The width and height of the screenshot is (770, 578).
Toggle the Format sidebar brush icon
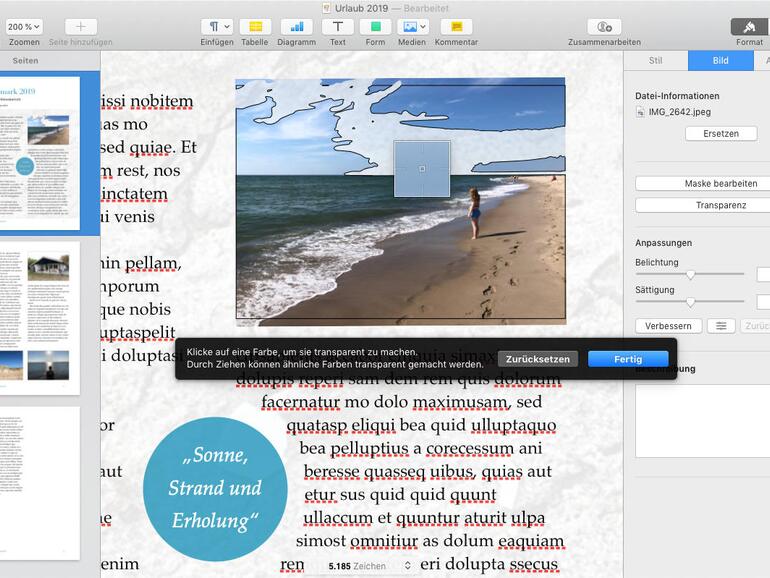click(x=749, y=27)
